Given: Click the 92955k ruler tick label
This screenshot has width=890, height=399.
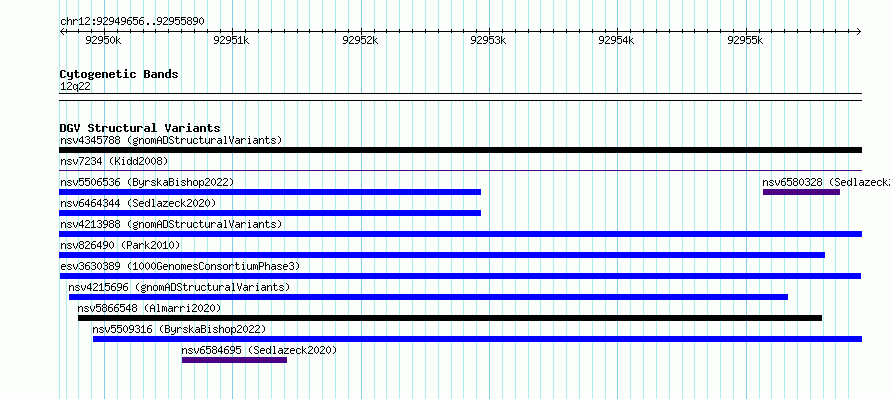Looking at the screenshot, I should [745, 40].
